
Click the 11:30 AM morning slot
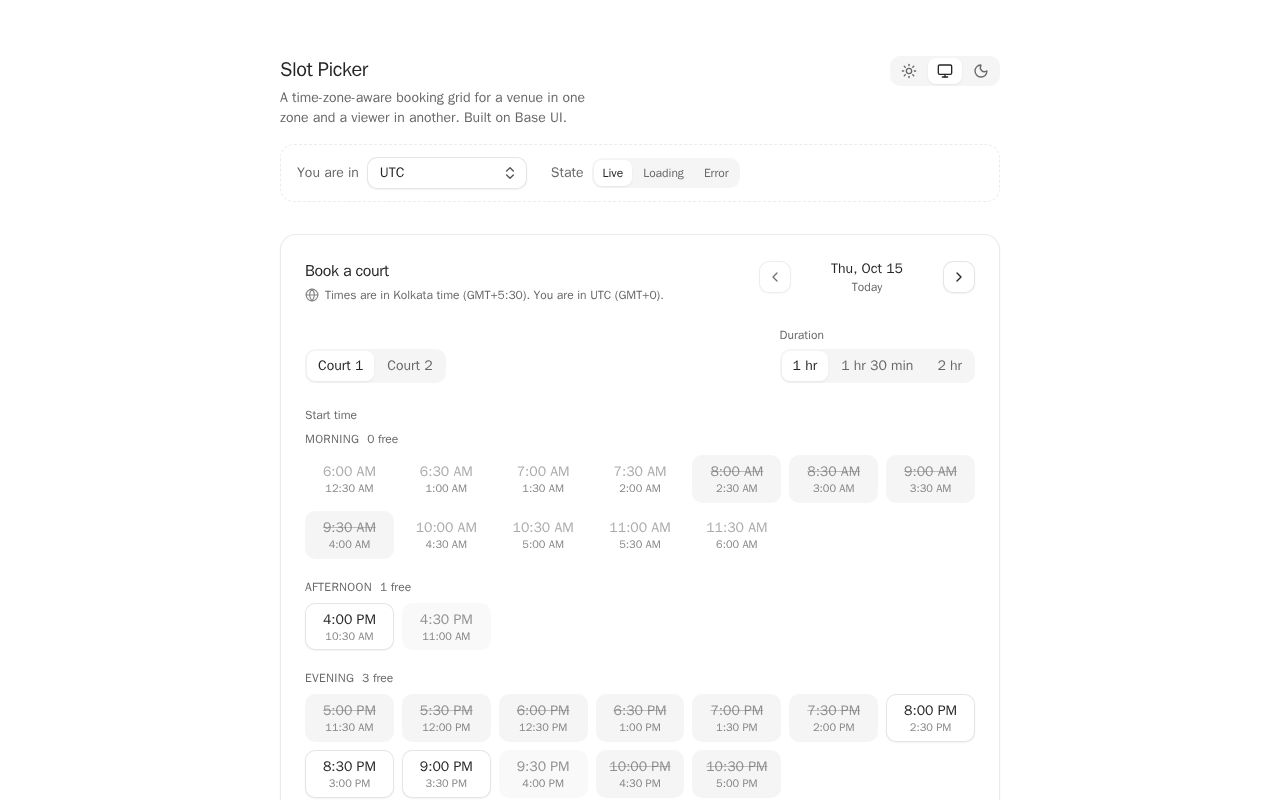click(737, 535)
